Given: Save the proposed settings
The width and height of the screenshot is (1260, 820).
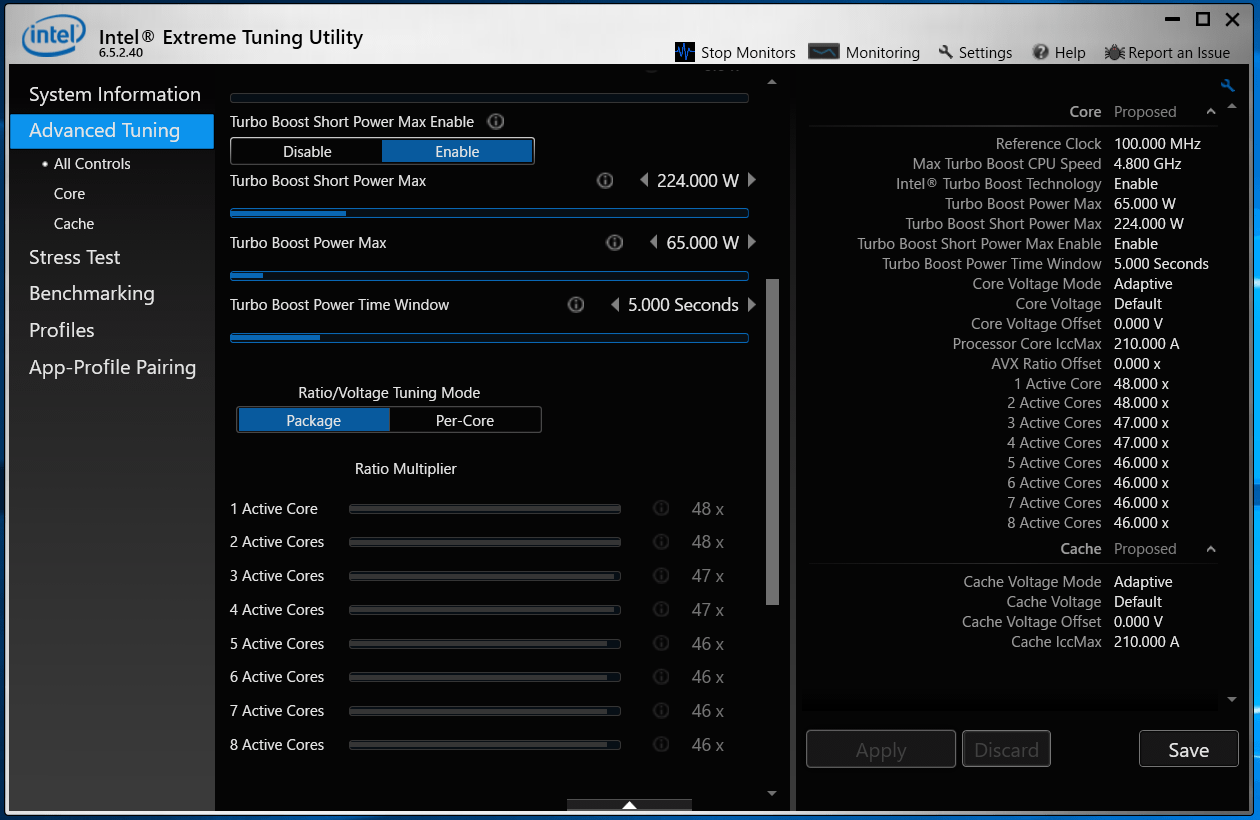Looking at the screenshot, I should tap(1189, 750).
